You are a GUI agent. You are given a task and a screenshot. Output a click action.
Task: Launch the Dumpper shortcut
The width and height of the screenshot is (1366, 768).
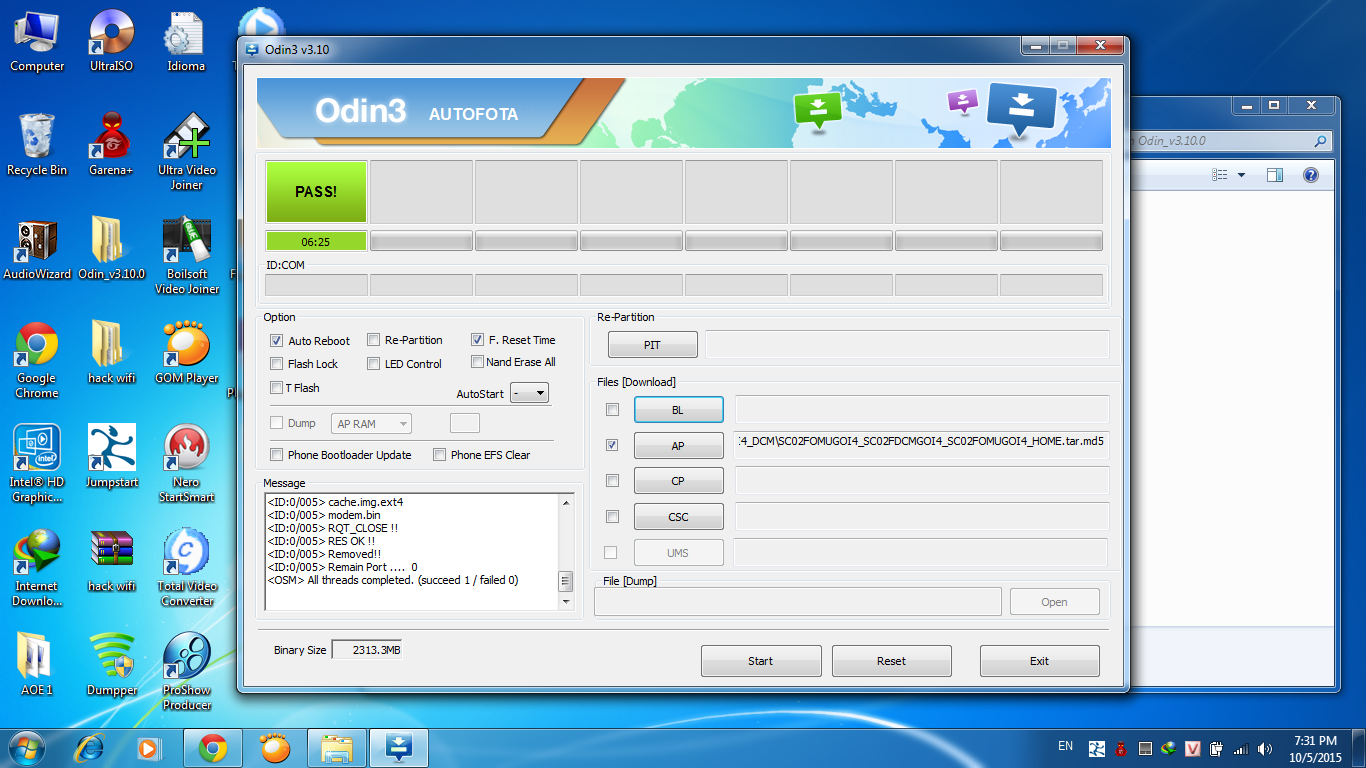click(112, 666)
